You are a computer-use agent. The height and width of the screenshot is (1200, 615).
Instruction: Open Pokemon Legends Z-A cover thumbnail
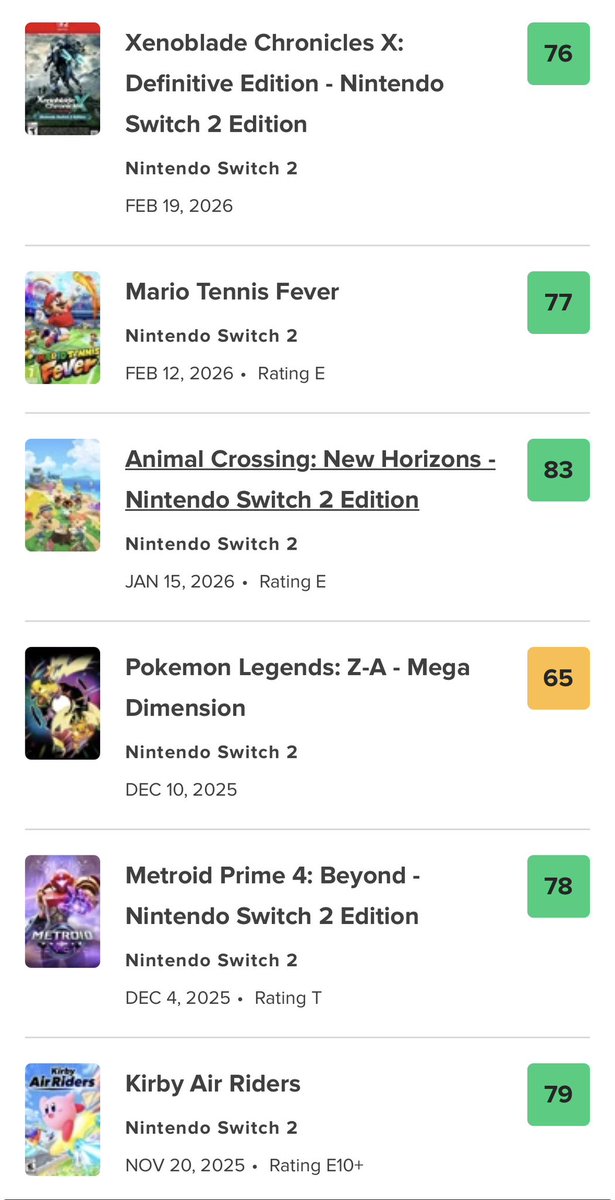[63, 703]
